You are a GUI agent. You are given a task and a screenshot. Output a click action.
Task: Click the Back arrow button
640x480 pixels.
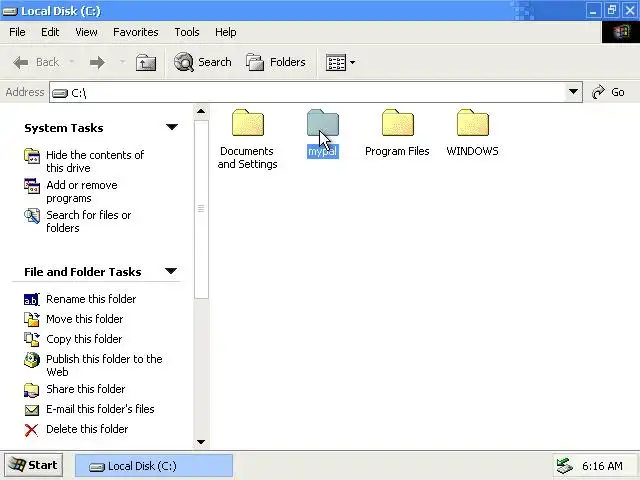36,62
